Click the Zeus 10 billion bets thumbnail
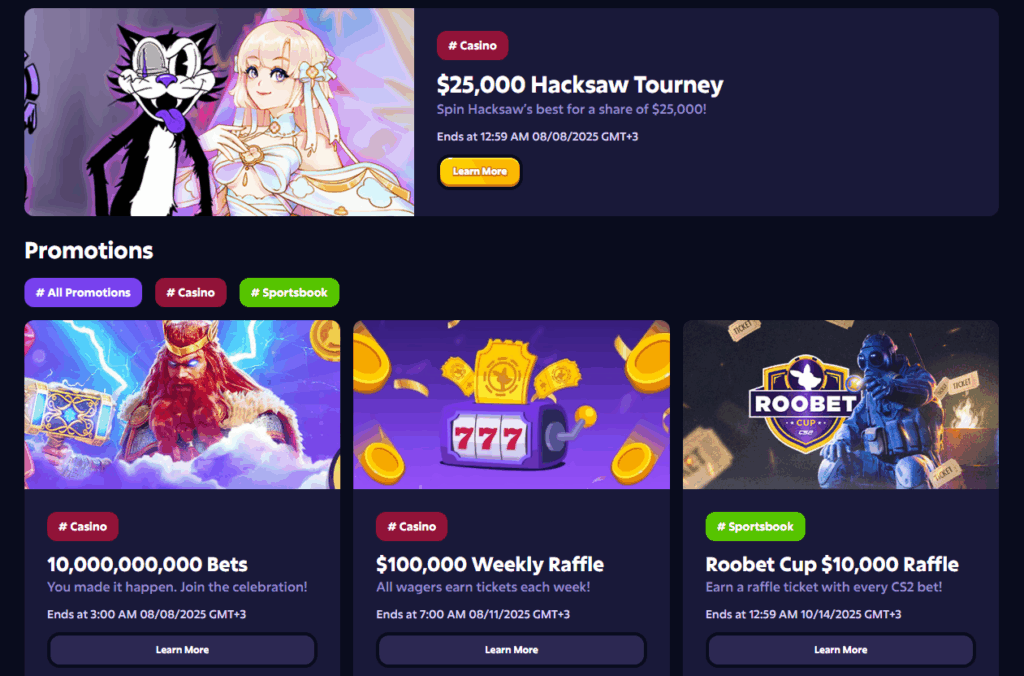 tap(182, 404)
